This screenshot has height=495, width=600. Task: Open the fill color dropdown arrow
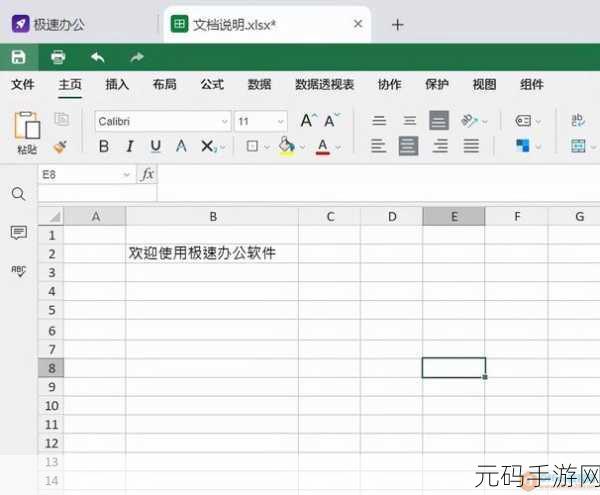302,147
